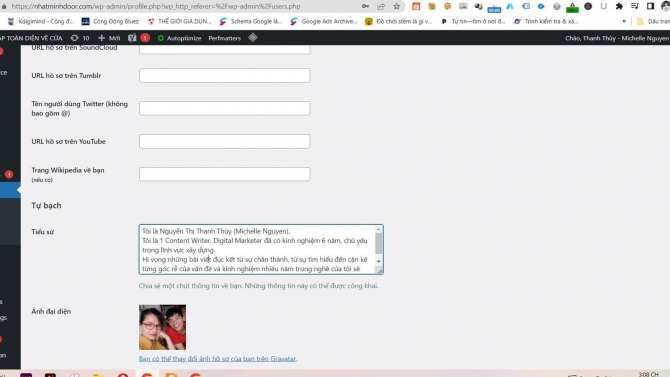Click the dark round K extension icon
The height and width of the screenshot is (377, 670).
coord(588,6)
